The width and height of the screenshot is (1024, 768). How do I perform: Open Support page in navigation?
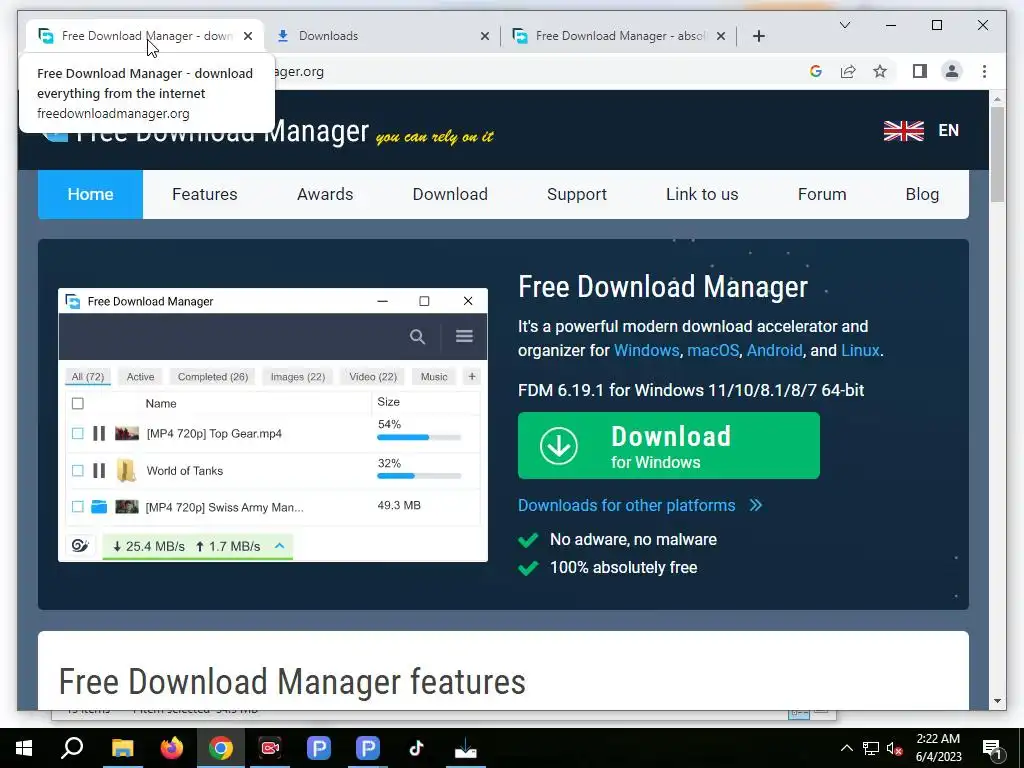coord(577,195)
